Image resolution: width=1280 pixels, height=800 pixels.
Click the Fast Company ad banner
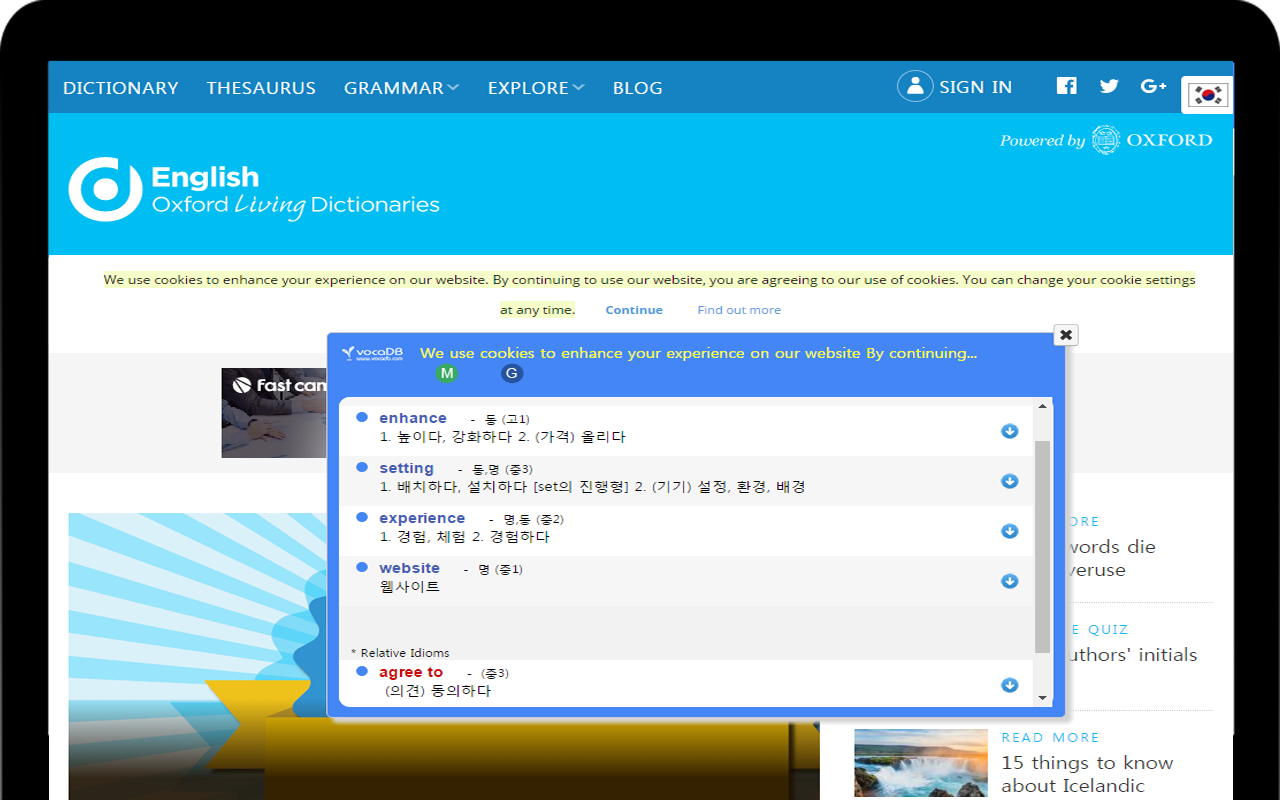[x=274, y=413]
